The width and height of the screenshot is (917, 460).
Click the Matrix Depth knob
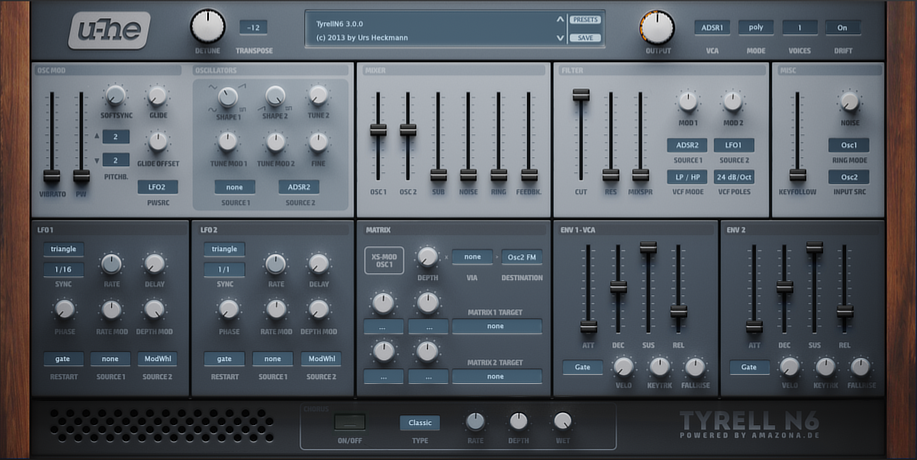428,257
